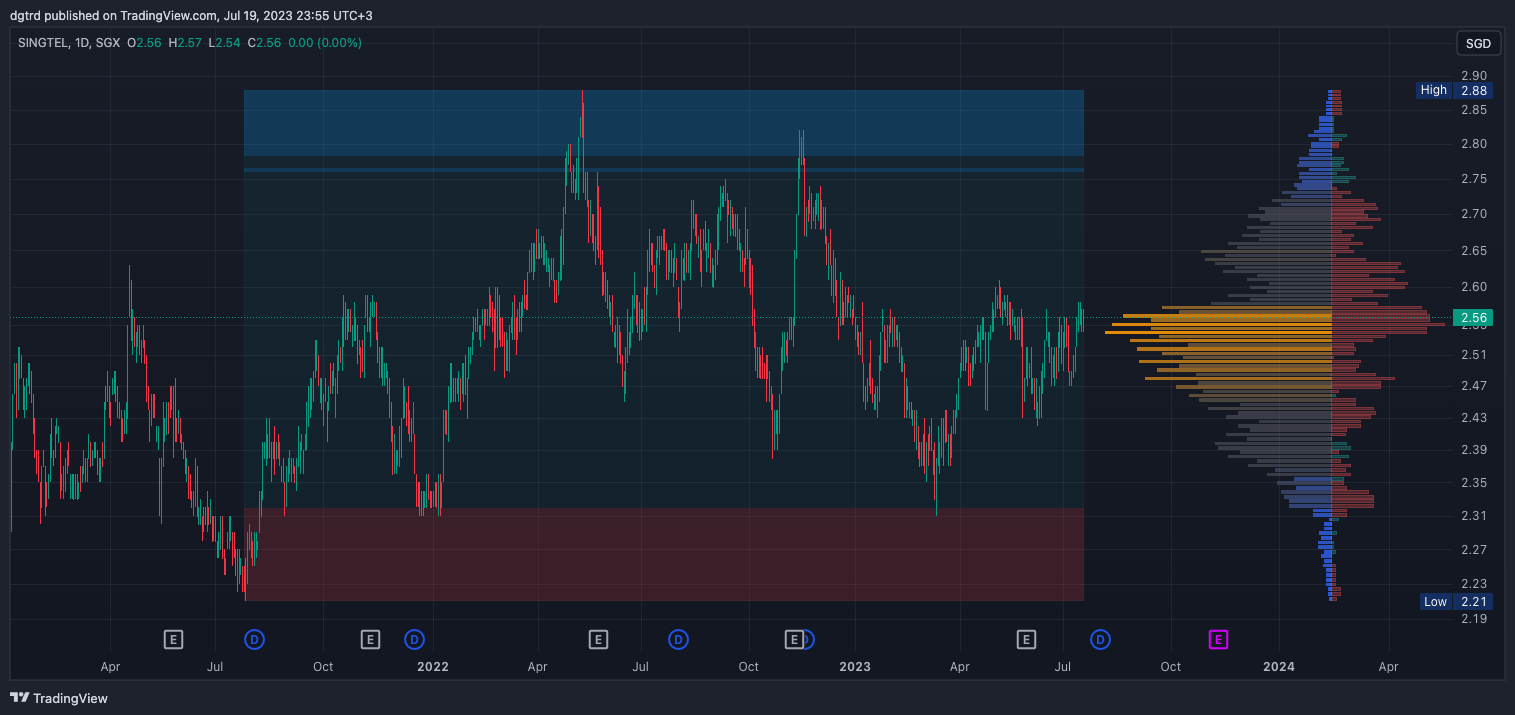The height and width of the screenshot is (715, 1515).
Task: Click the H2.57 high value
Action: tap(184, 43)
